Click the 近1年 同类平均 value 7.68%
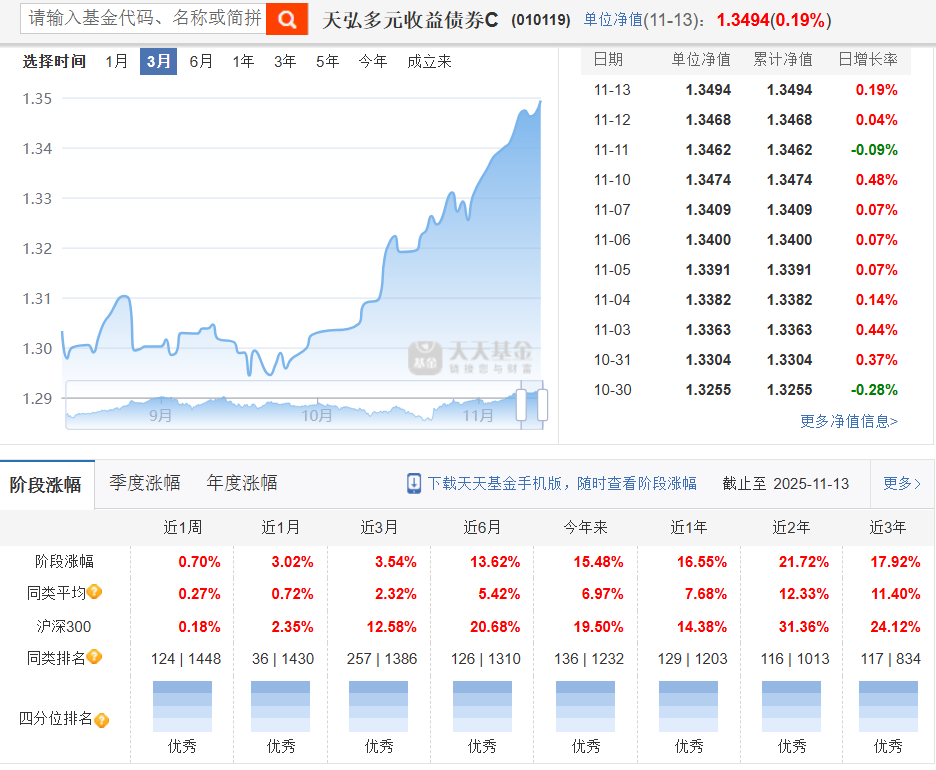 click(x=706, y=594)
